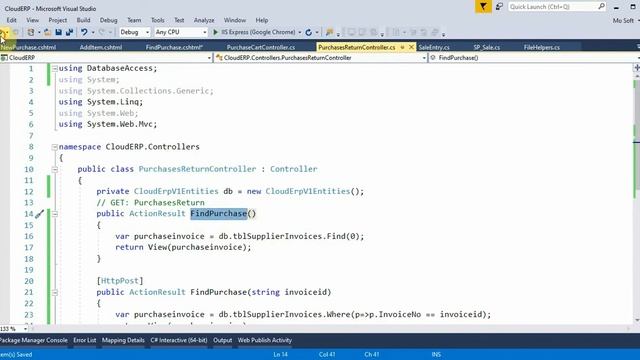Open the Test menu
The image size is (640, 360).
pyautogui.click(x=179, y=20)
